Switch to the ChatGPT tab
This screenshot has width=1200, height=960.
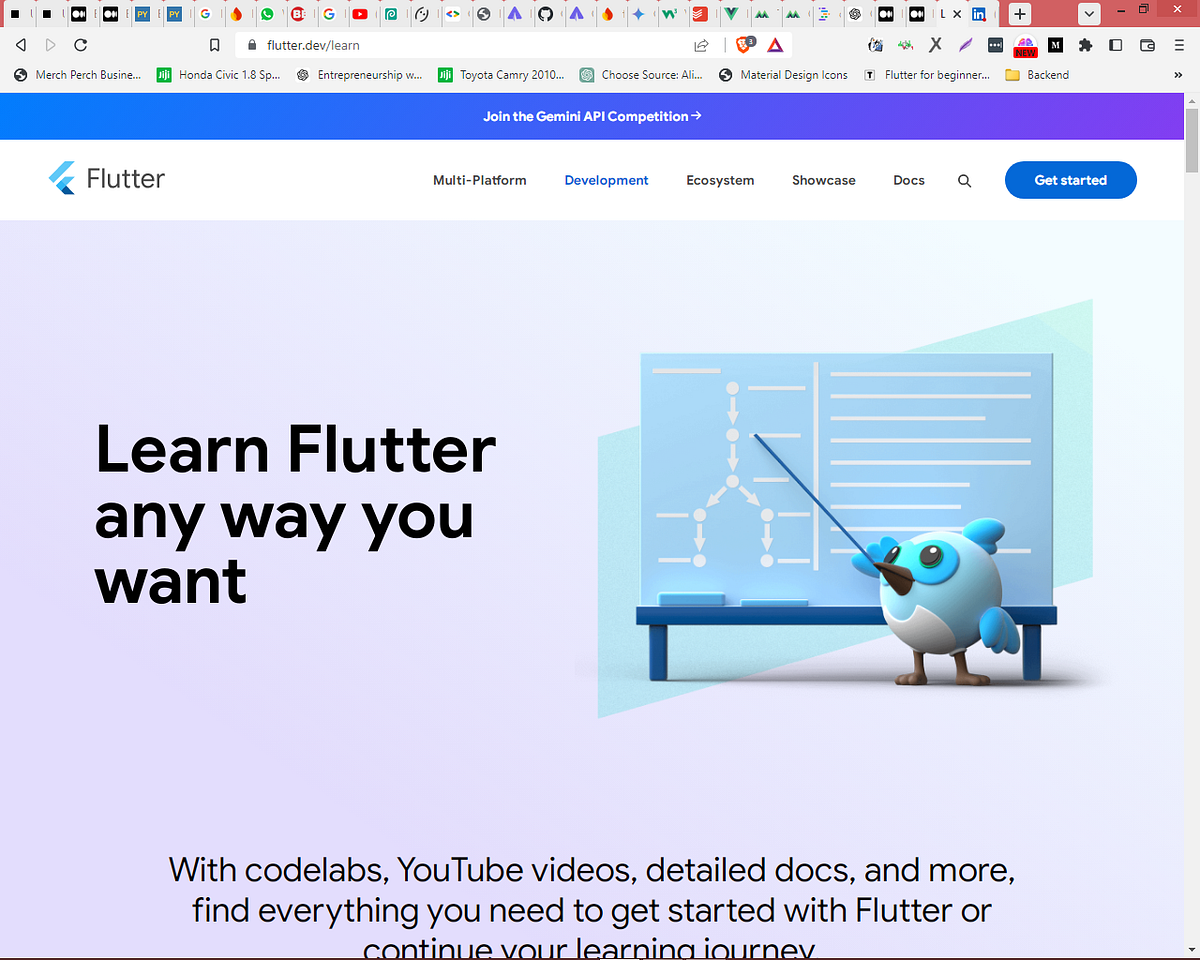point(855,14)
